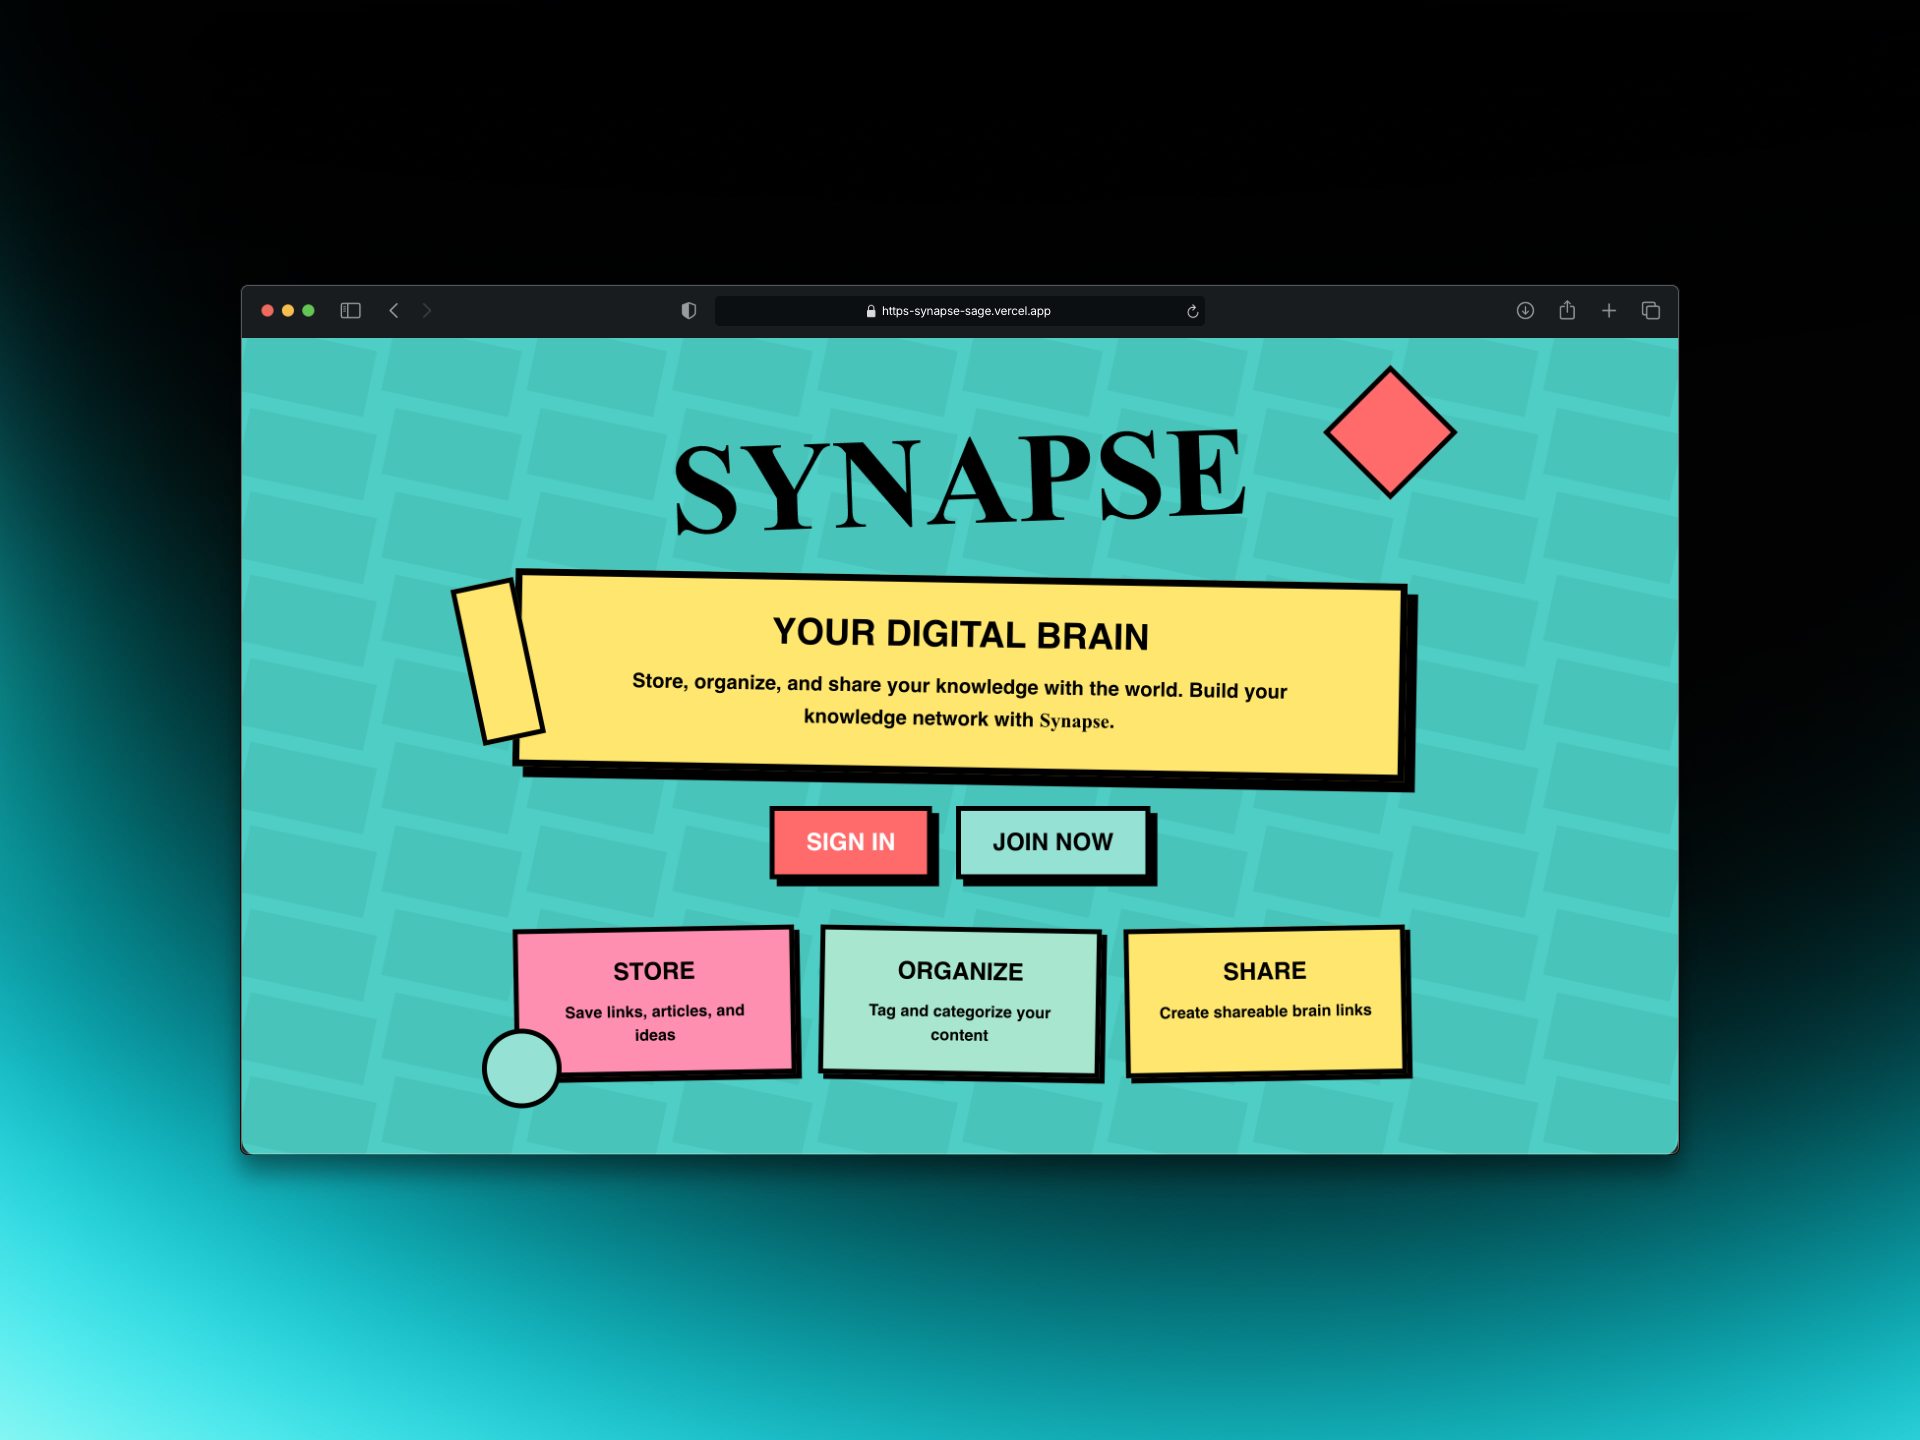Click the yellow minimize traffic light

[288, 311]
